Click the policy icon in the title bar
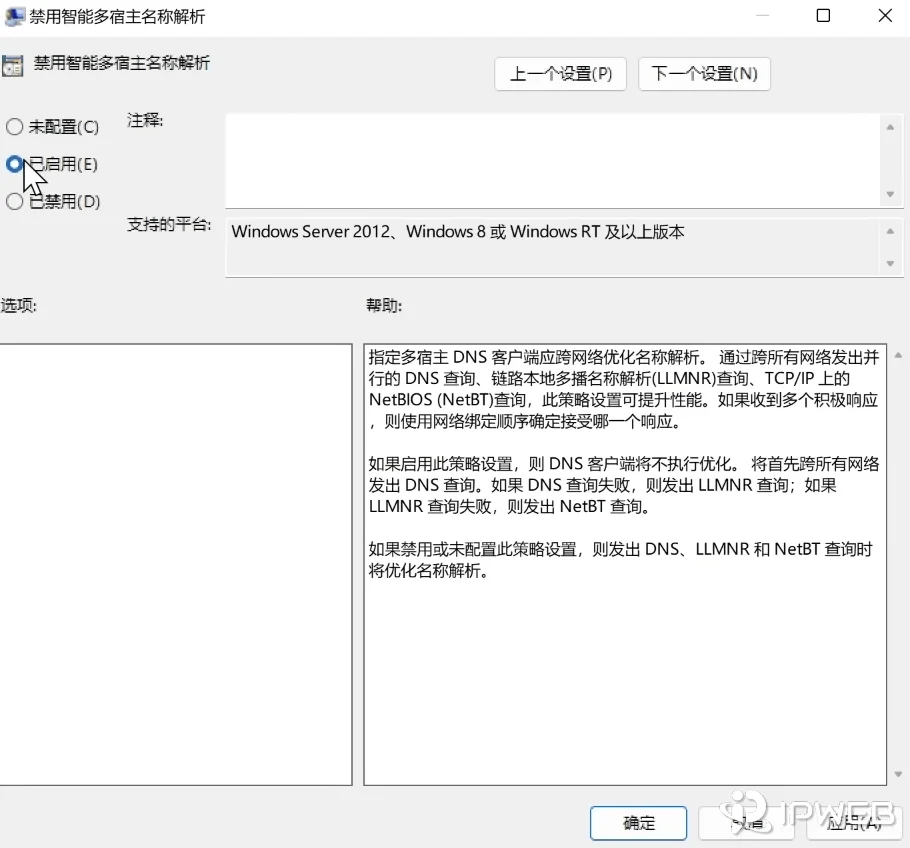Viewport: 910px width, 848px height. coord(14,16)
